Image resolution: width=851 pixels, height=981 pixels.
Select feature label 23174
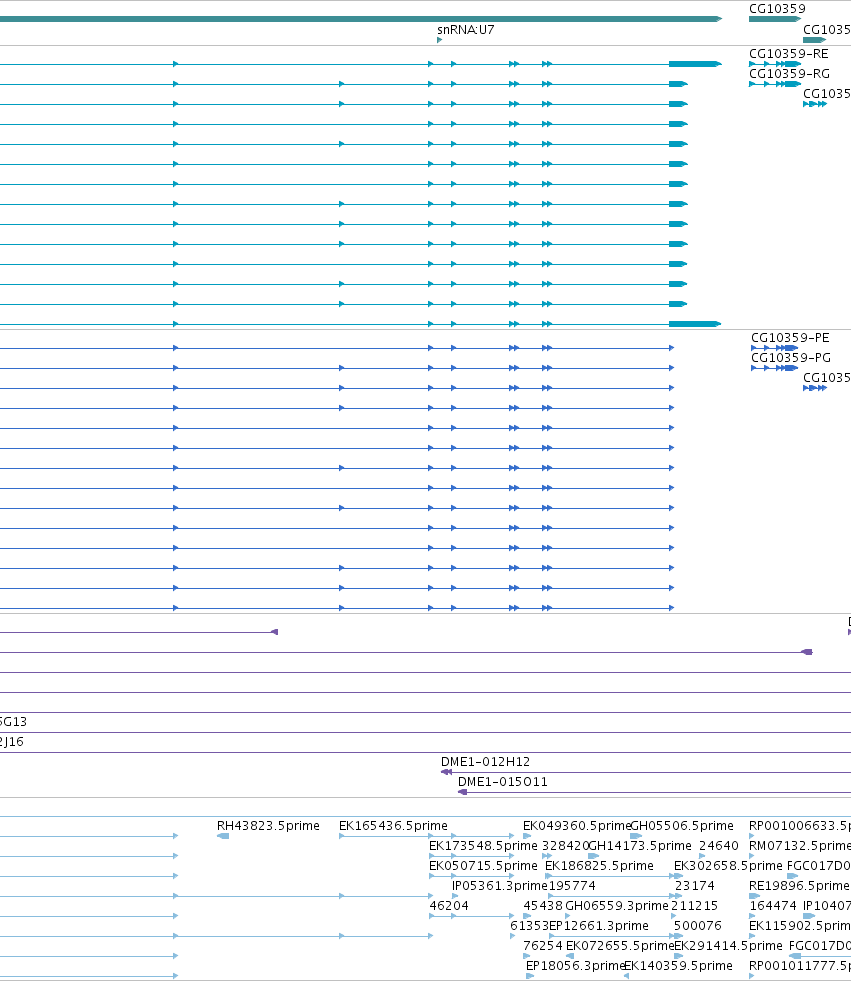695,886
